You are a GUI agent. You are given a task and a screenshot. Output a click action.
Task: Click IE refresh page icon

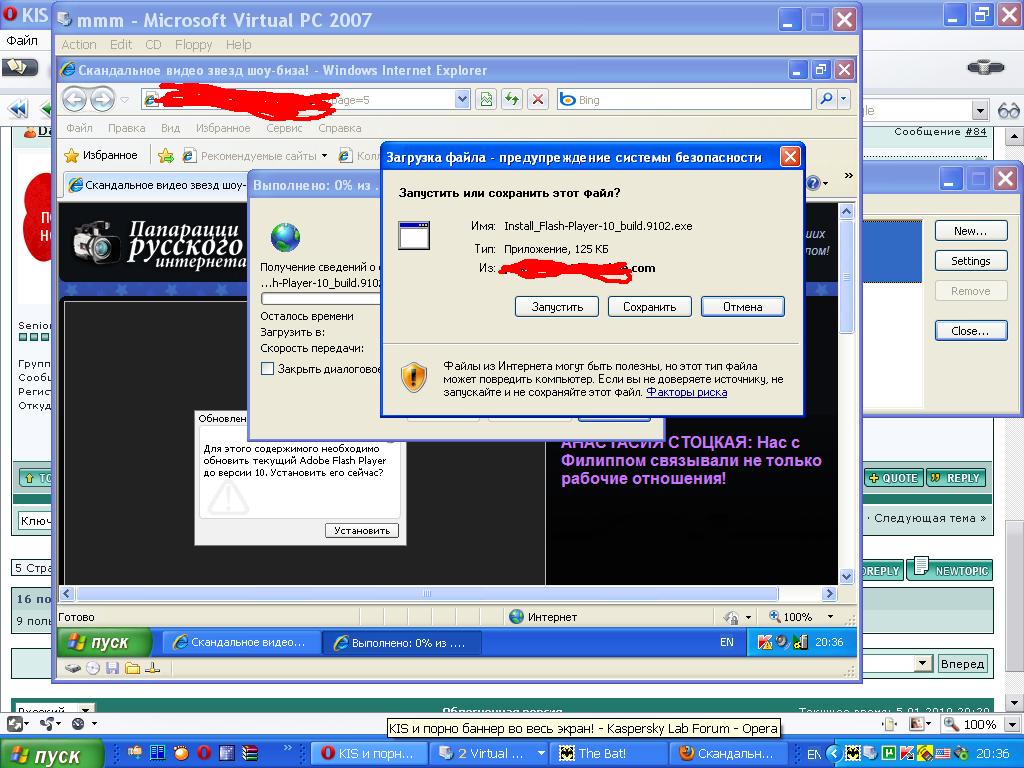pos(511,99)
